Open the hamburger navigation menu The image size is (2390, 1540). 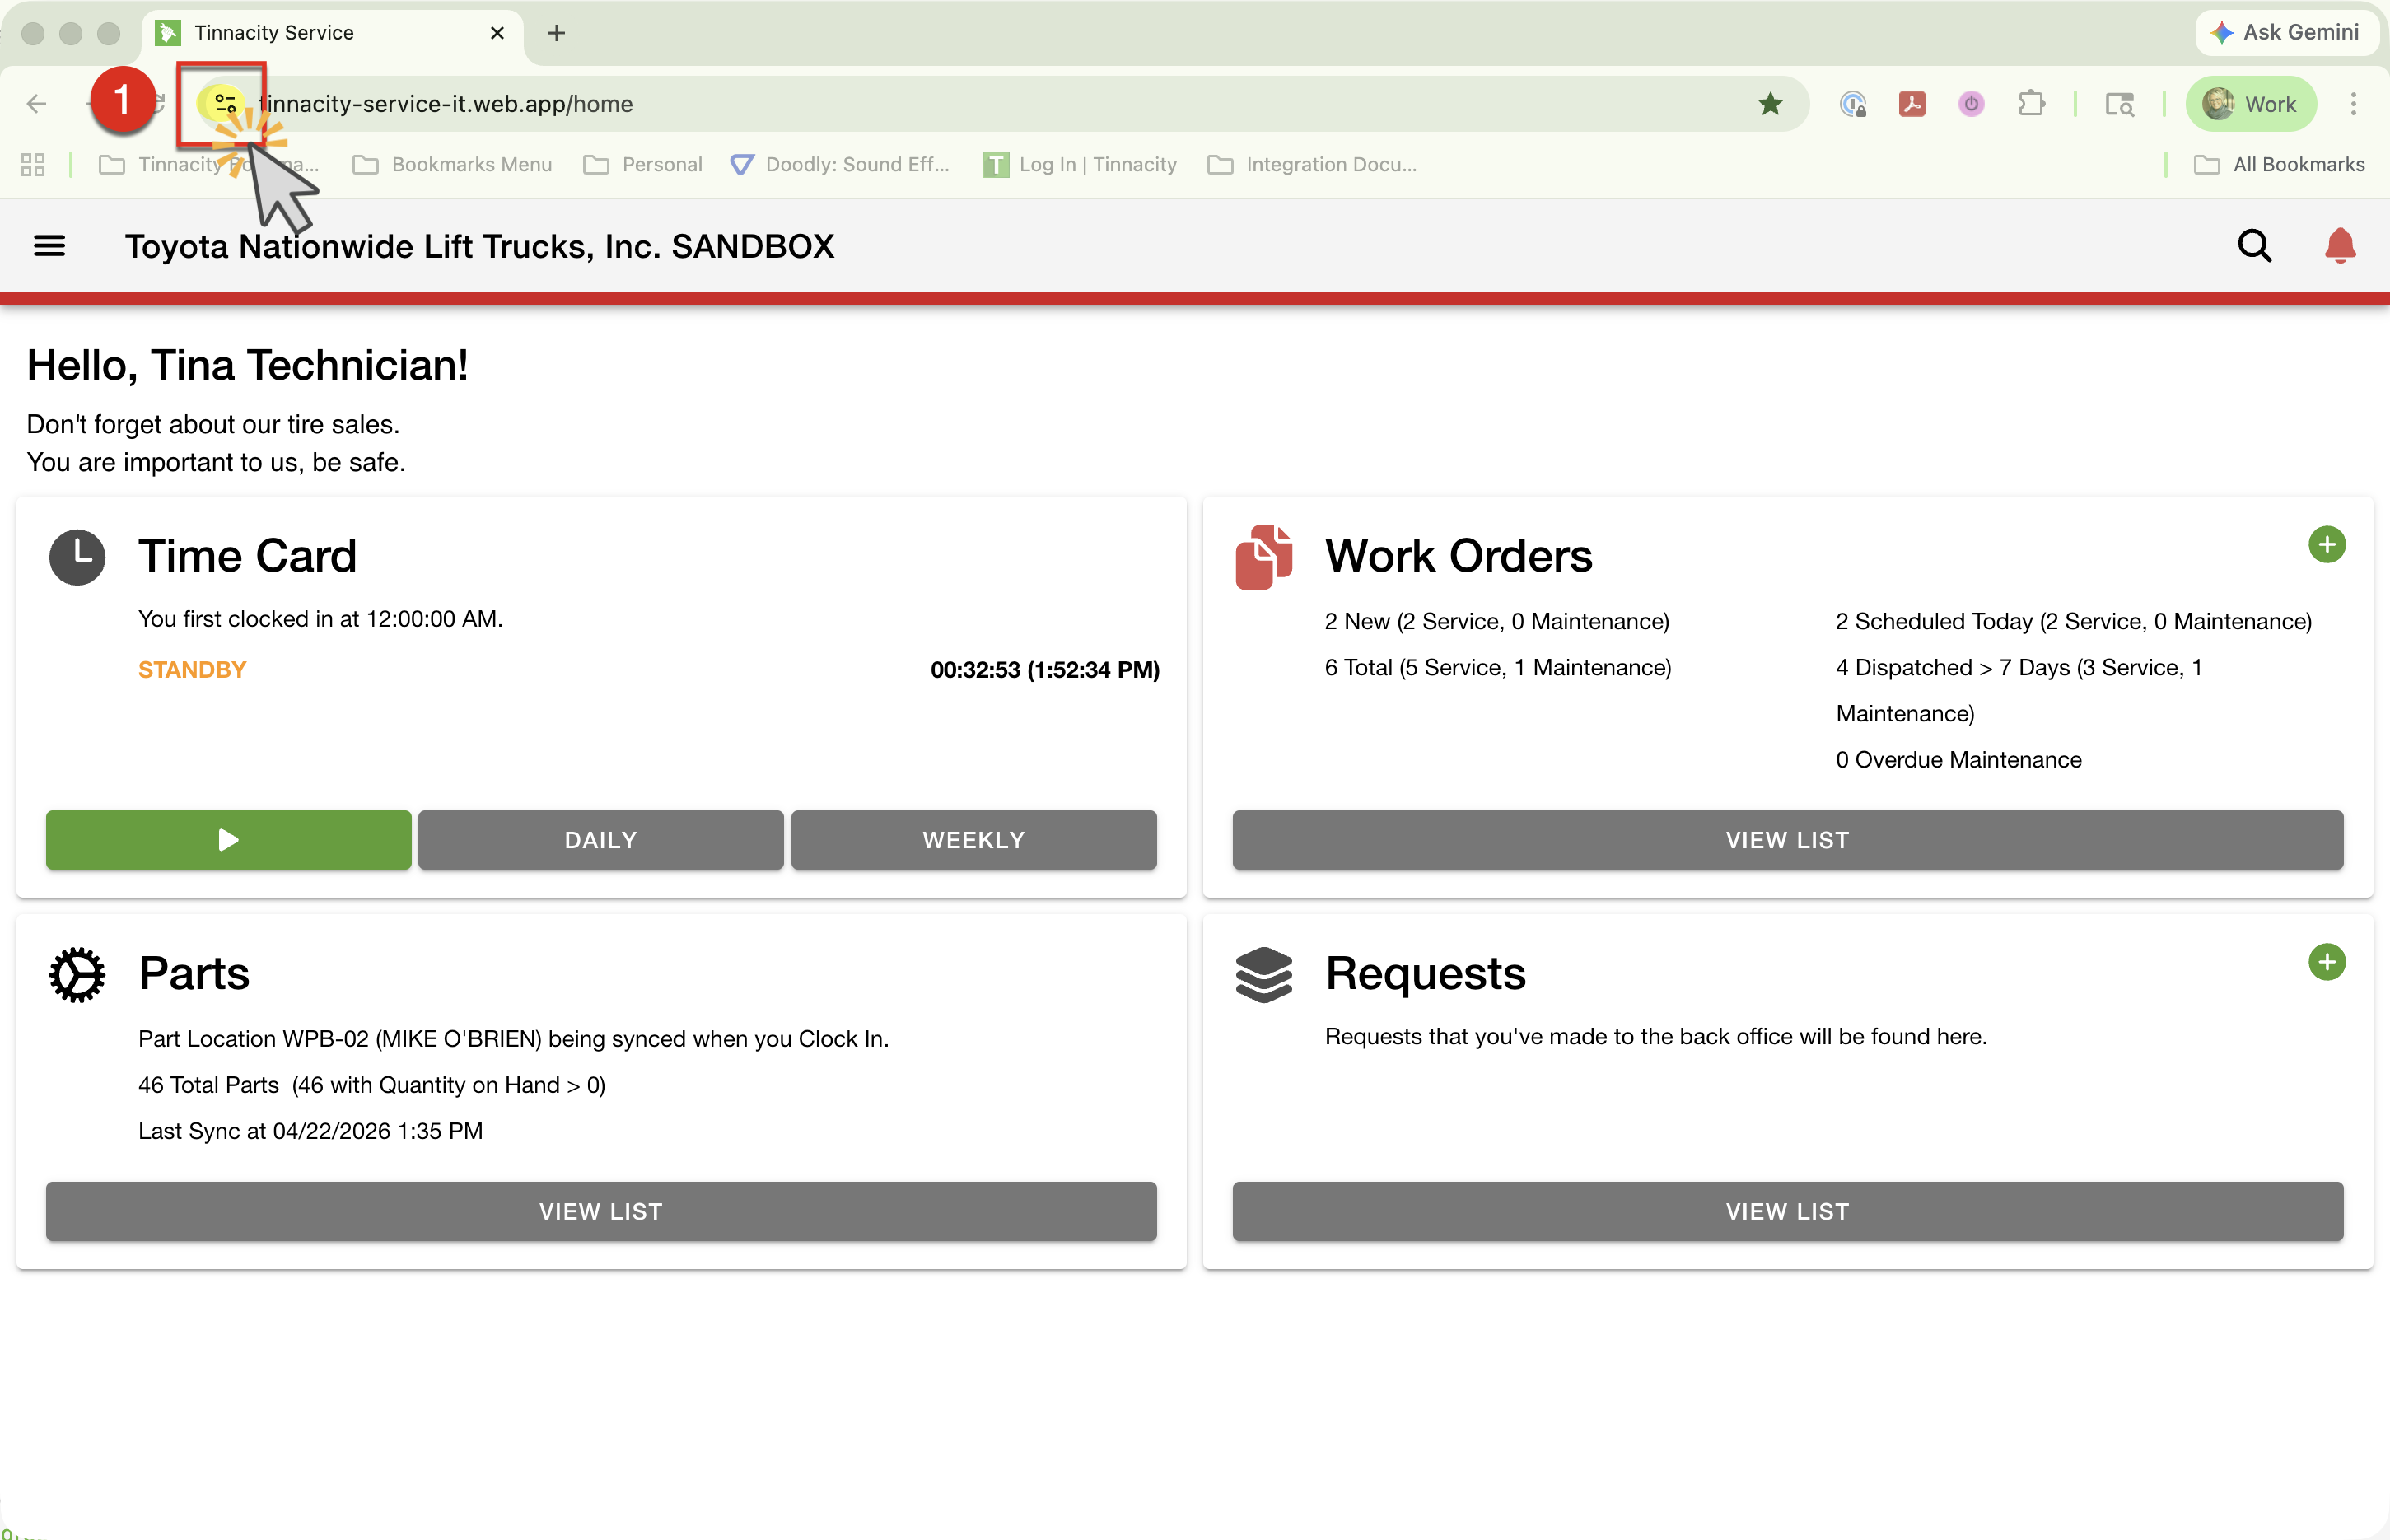coord(49,246)
